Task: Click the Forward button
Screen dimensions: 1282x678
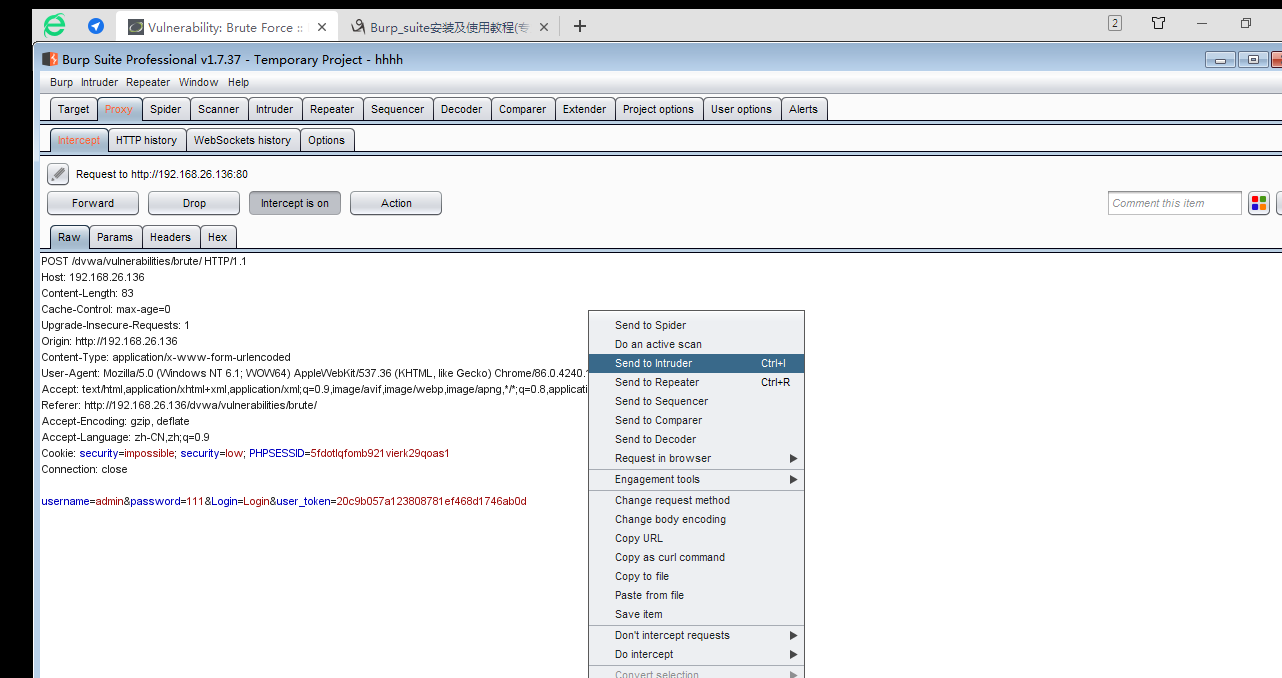Action: (x=93, y=203)
